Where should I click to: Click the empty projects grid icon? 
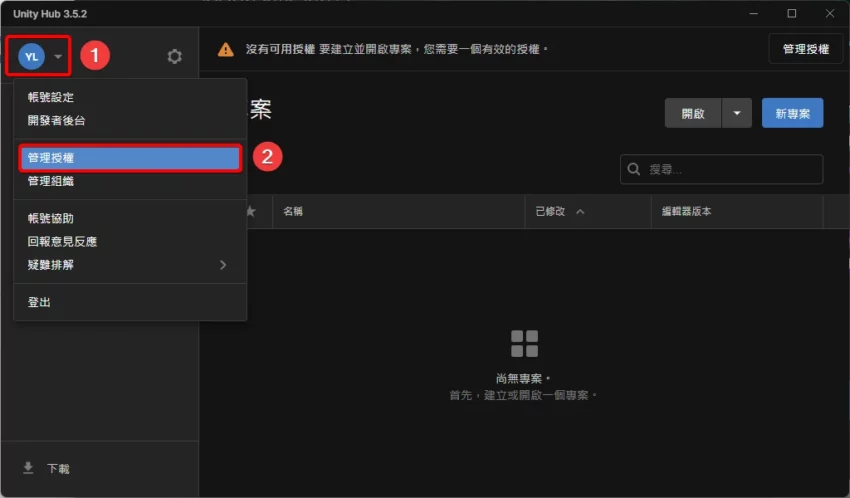(524, 343)
